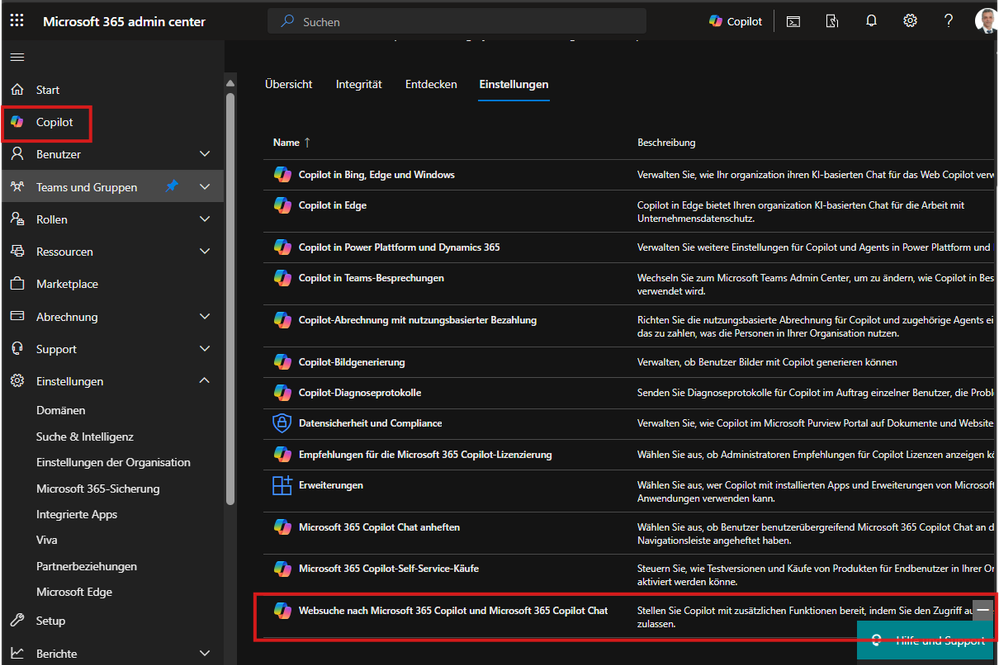Expand the Teams und Gruppen chevron
This screenshot has width=999, height=665.
coord(205,187)
